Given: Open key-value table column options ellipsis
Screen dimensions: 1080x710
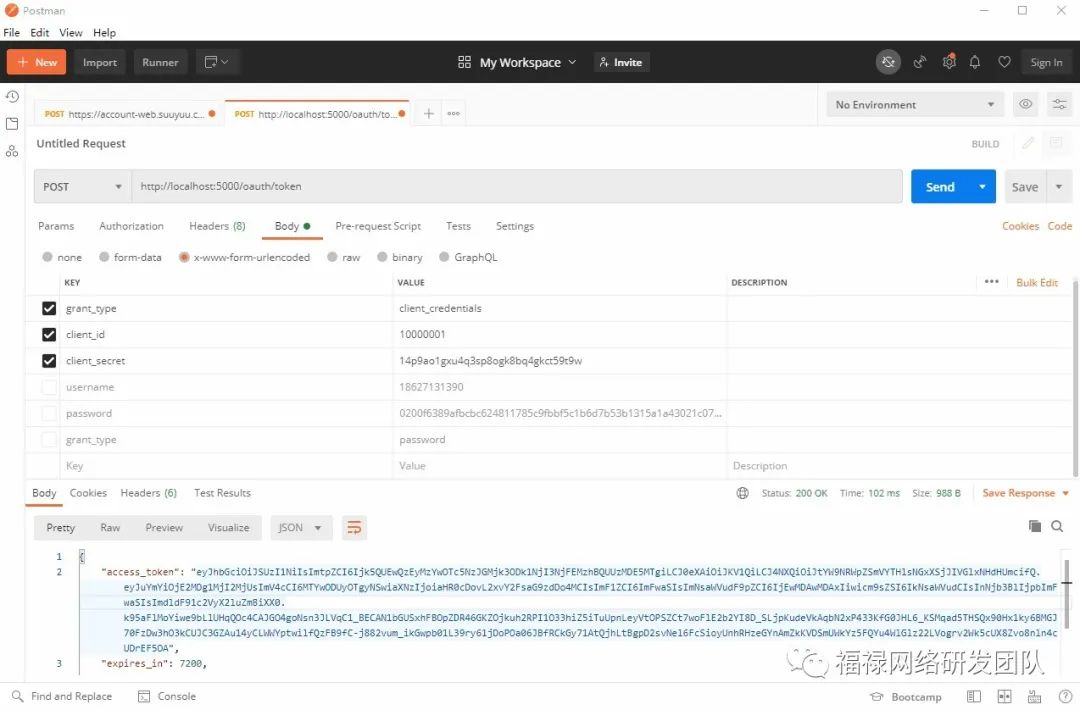Looking at the screenshot, I should (x=992, y=282).
